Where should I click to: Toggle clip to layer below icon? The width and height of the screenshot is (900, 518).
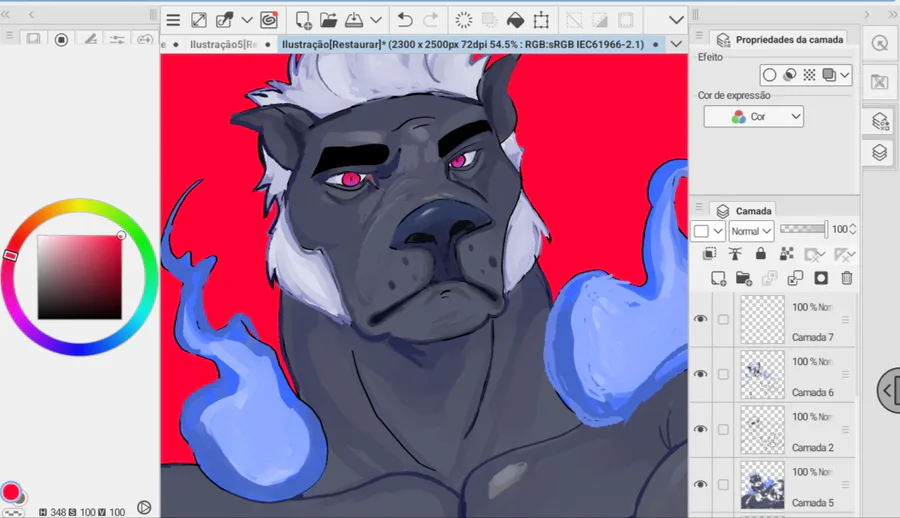click(x=709, y=254)
